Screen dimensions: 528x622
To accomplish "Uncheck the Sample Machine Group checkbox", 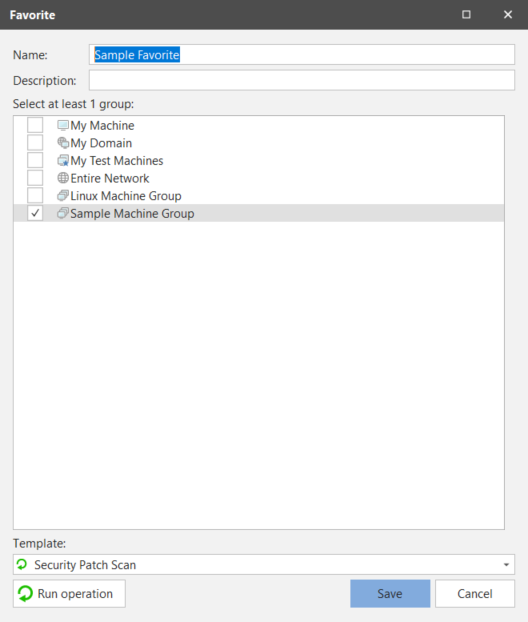I will (35, 213).
